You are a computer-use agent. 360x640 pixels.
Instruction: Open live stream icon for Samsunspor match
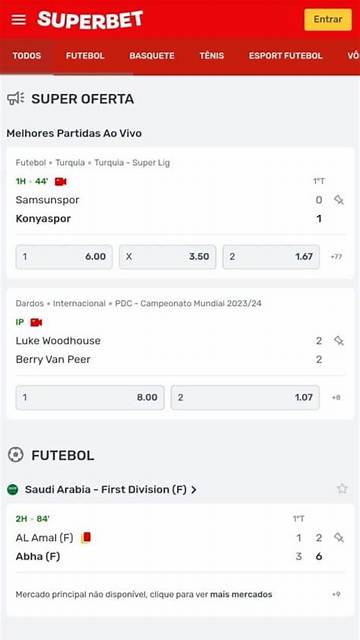(60, 182)
